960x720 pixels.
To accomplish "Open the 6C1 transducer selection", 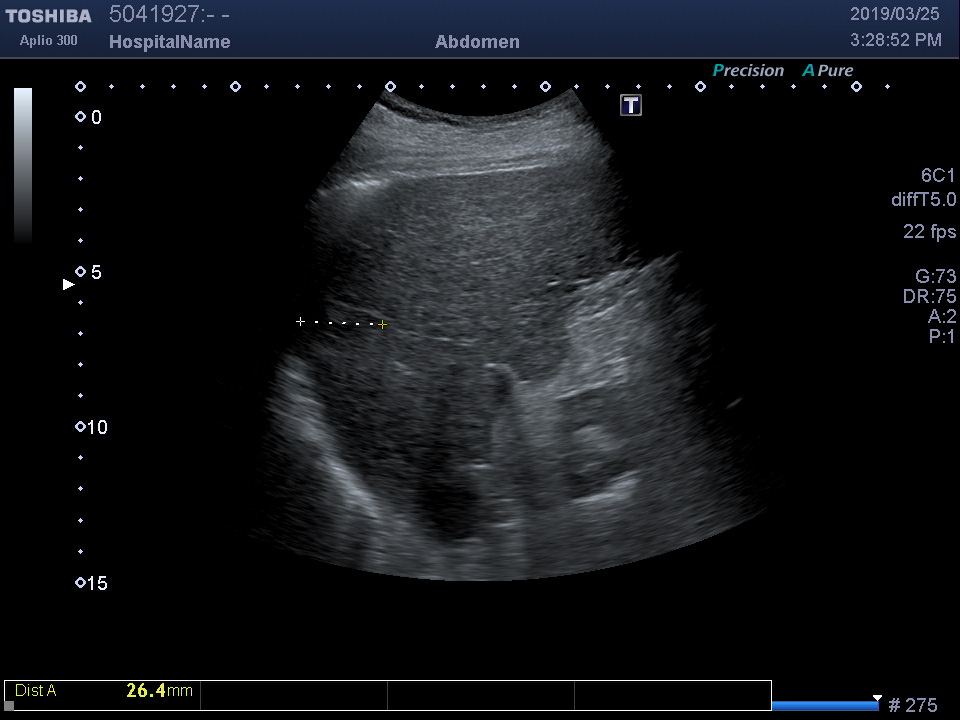I will click(x=938, y=175).
